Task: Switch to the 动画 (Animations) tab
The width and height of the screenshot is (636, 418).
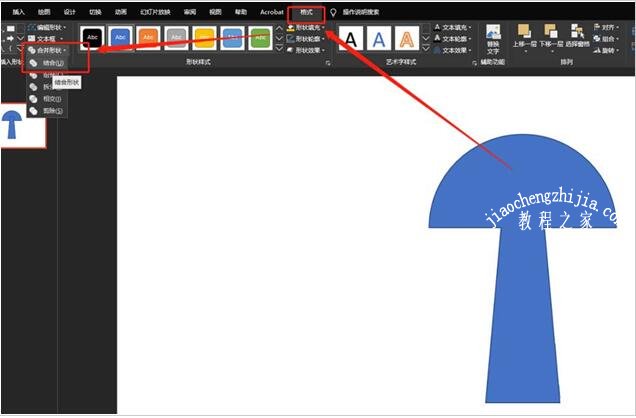Action: pos(120,12)
